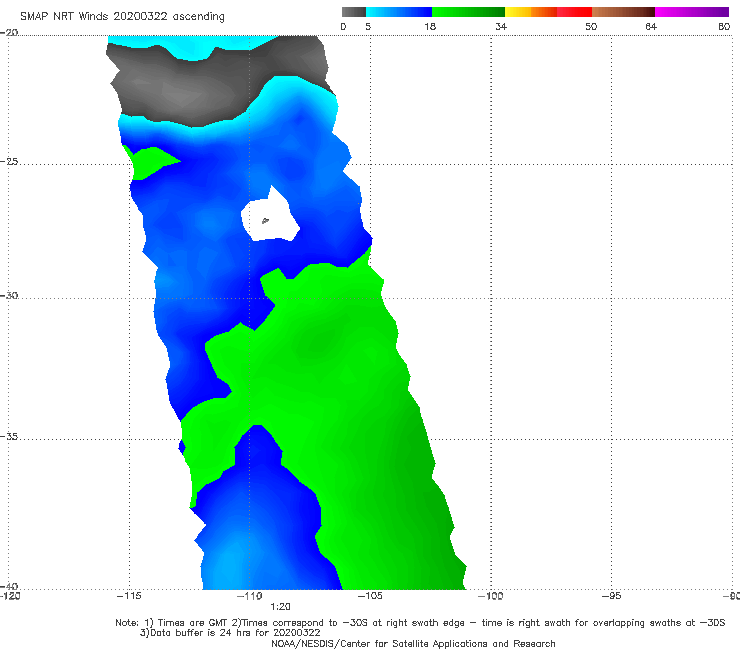
Task: Click the note line starting 'Times are GMT'
Action: [x=420, y=623]
